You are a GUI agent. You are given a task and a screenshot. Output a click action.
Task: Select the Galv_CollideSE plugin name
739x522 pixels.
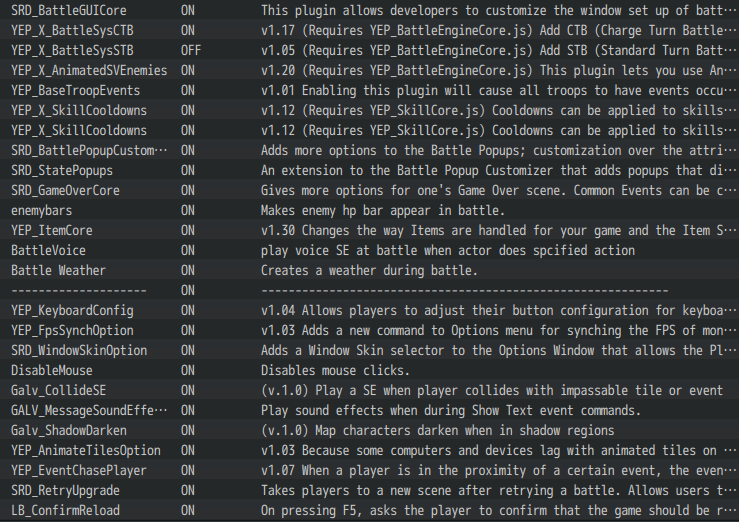[x=58, y=390]
